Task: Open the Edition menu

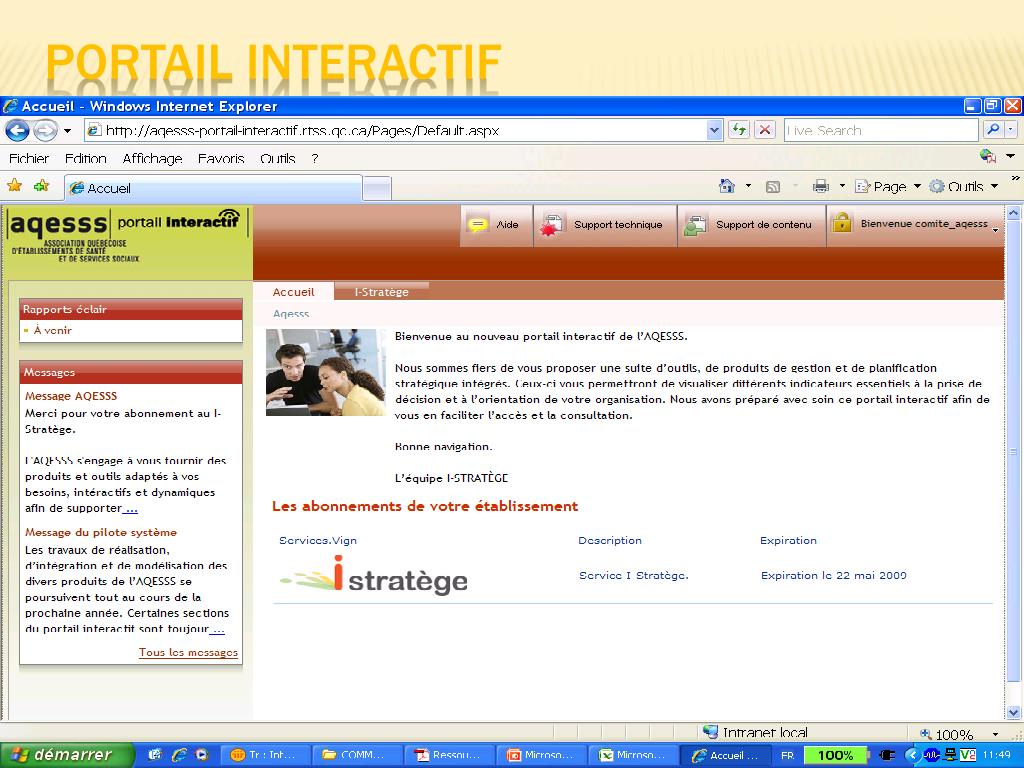Action: click(x=86, y=159)
